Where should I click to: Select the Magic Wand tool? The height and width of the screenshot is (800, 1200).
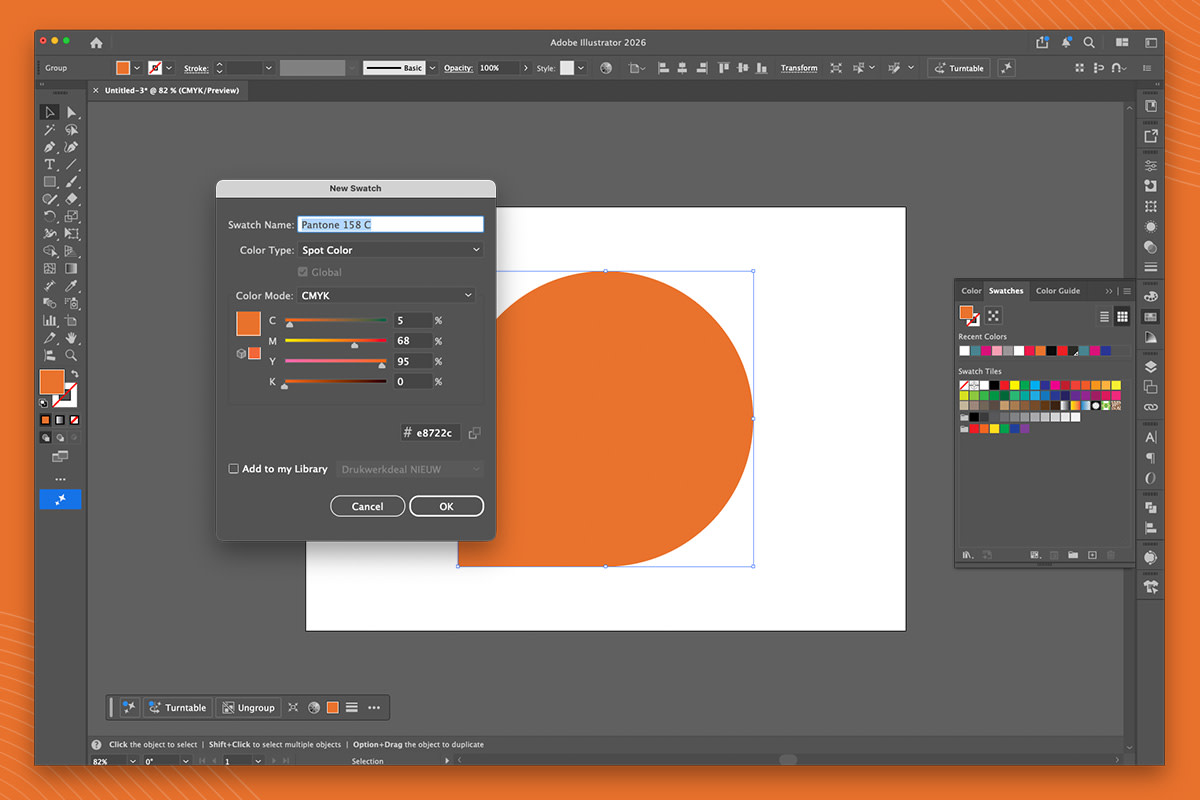click(49, 130)
